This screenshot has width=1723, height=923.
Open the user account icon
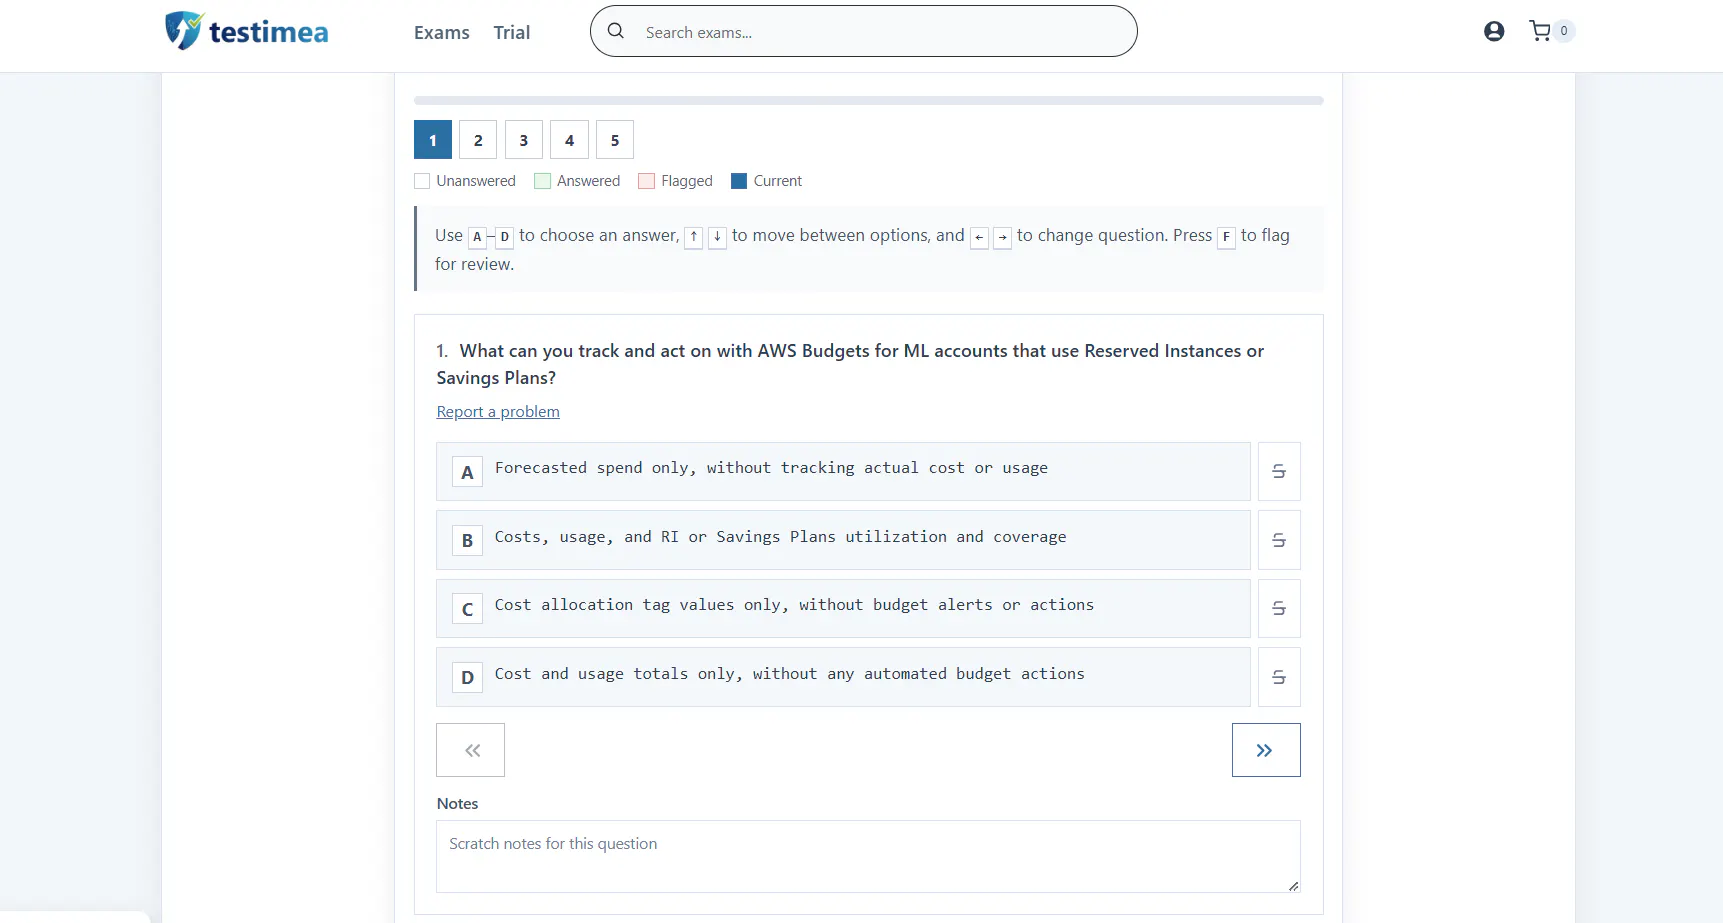pos(1494,31)
